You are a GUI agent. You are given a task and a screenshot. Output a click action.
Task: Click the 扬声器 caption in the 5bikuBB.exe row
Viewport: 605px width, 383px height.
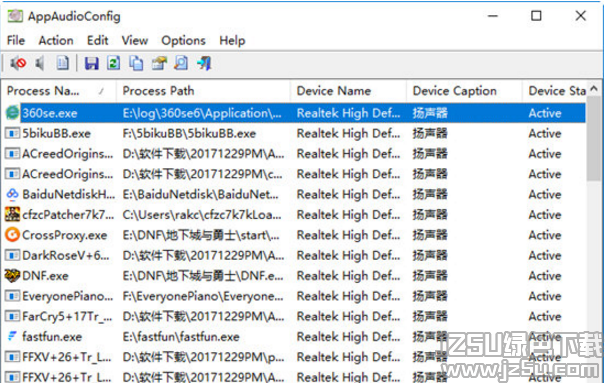coord(430,133)
